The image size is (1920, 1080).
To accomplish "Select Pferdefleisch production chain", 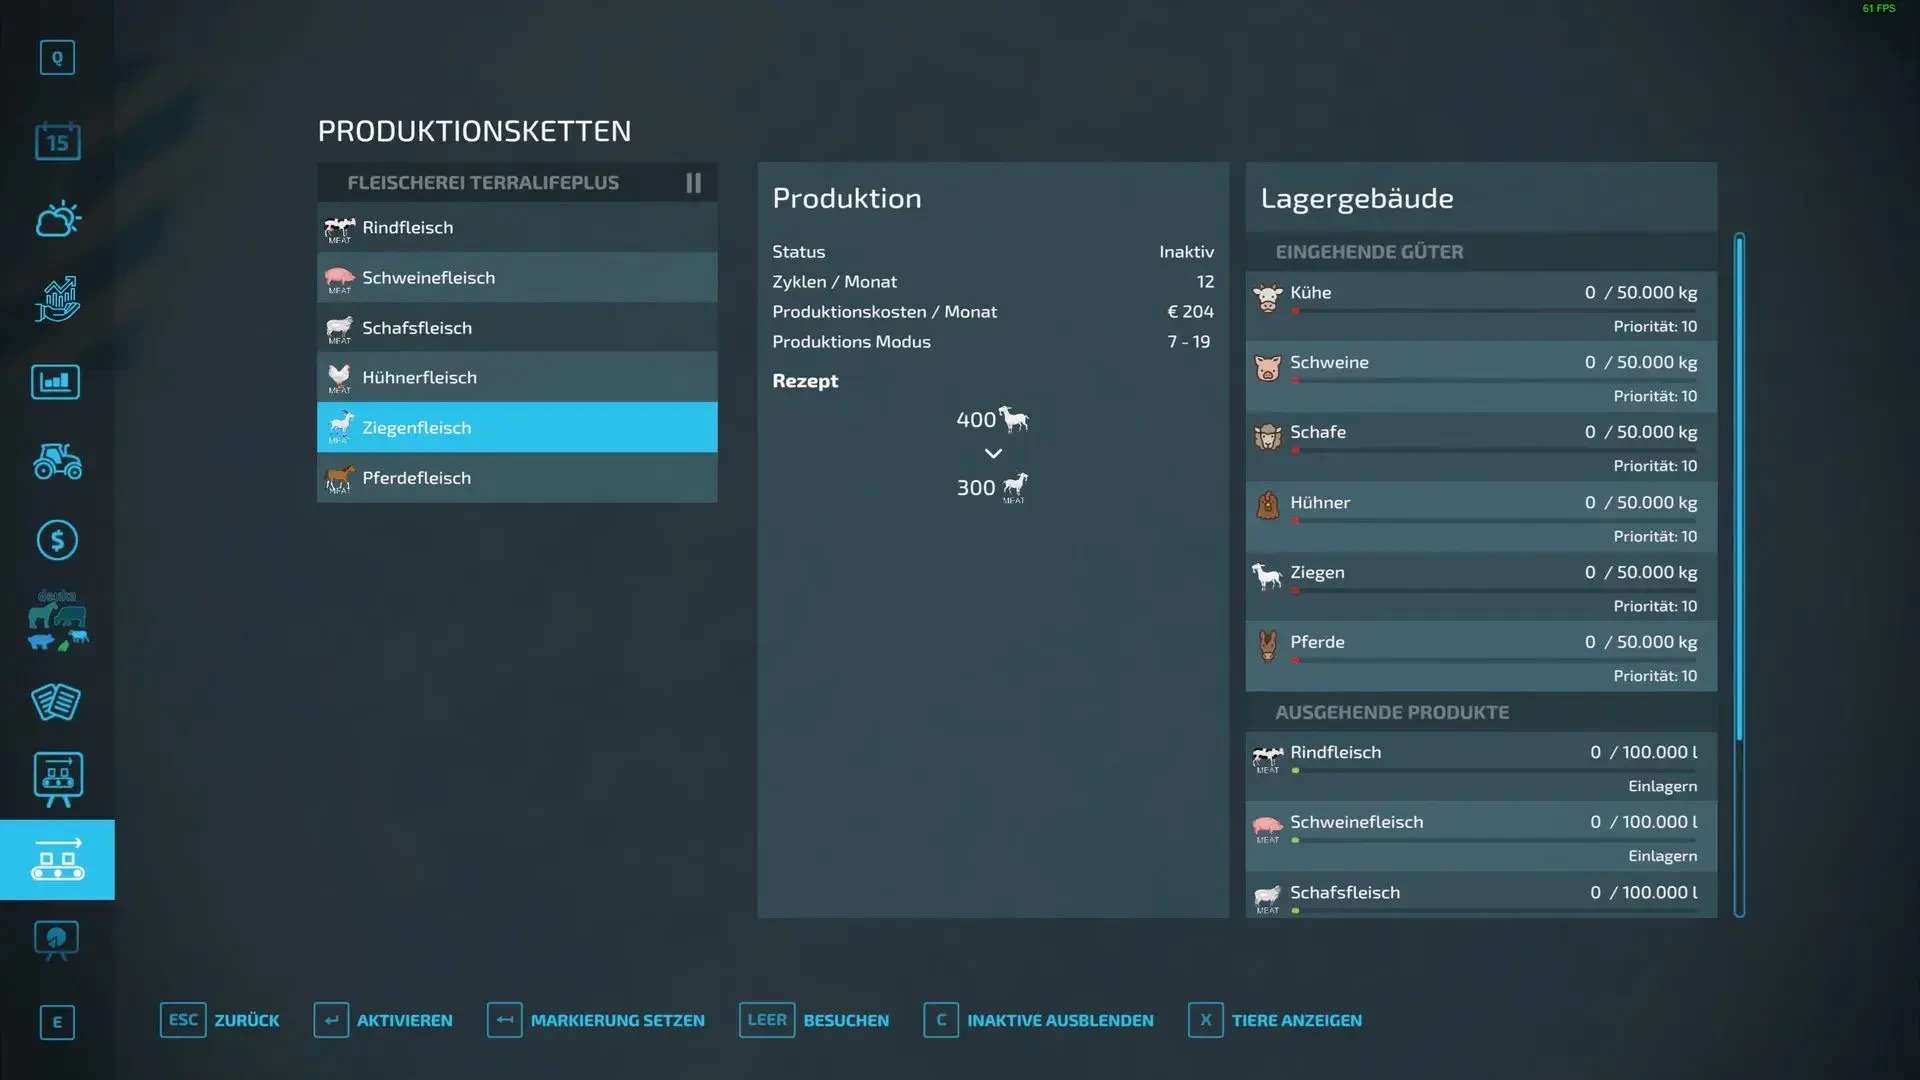I will coord(517,478).
